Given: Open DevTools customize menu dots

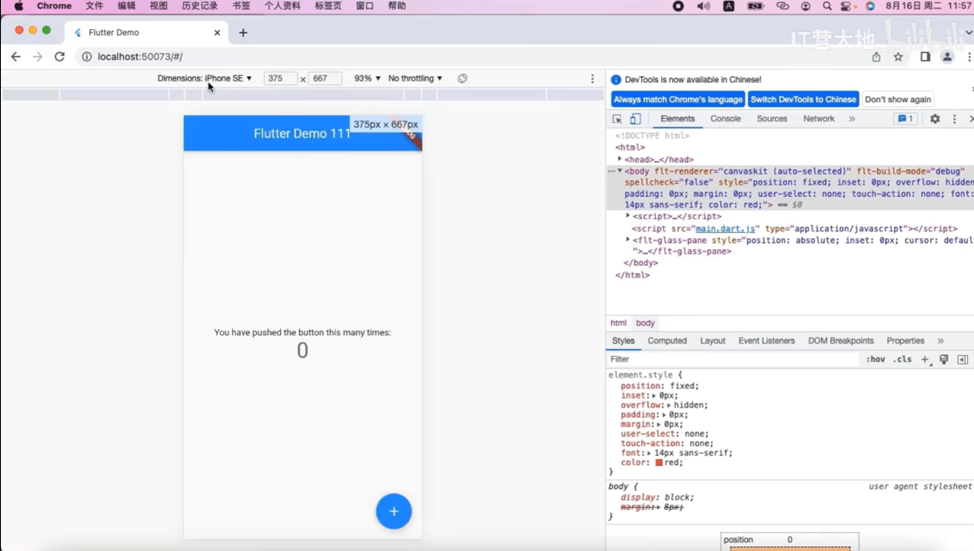Looking at the screenshot, I should (955, 119).
